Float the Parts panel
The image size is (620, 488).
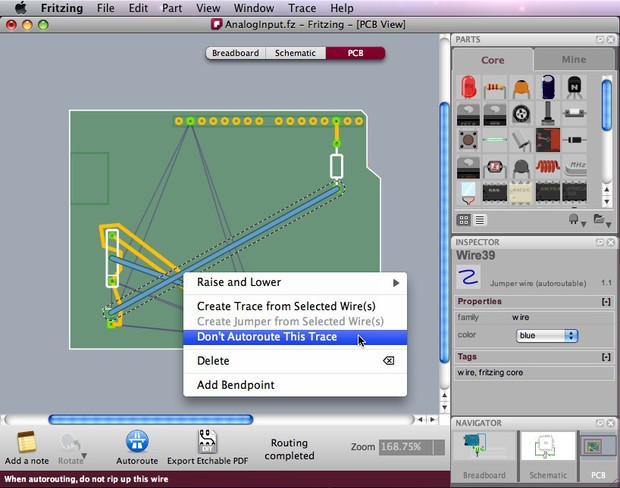600,40
